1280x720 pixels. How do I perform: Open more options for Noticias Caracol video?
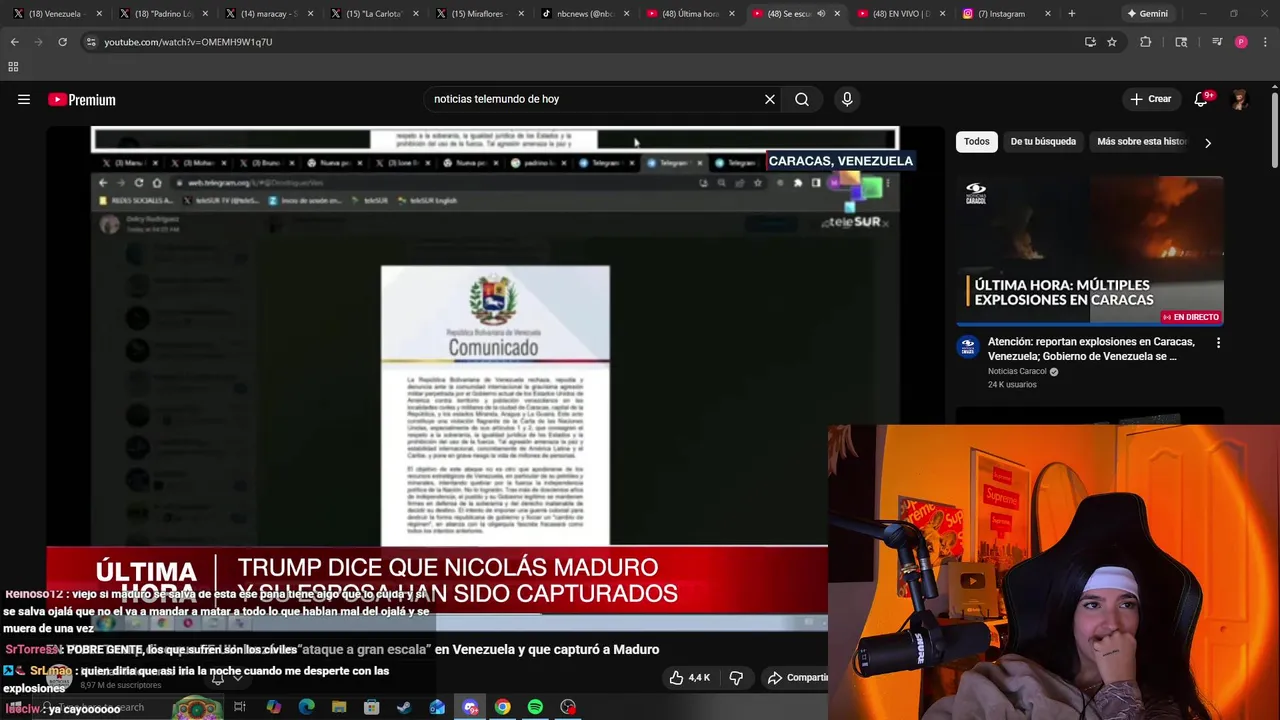click(x=1218, y=343)
